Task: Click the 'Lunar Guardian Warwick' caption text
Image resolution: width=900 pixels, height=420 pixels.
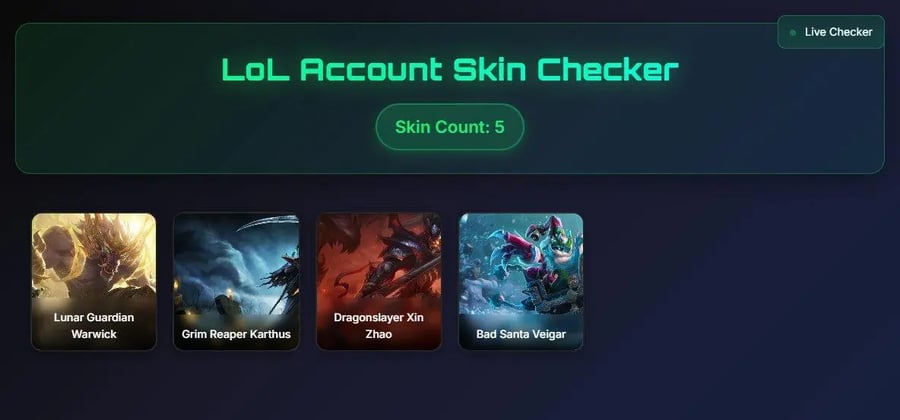Action: click(x=94, y=325)
